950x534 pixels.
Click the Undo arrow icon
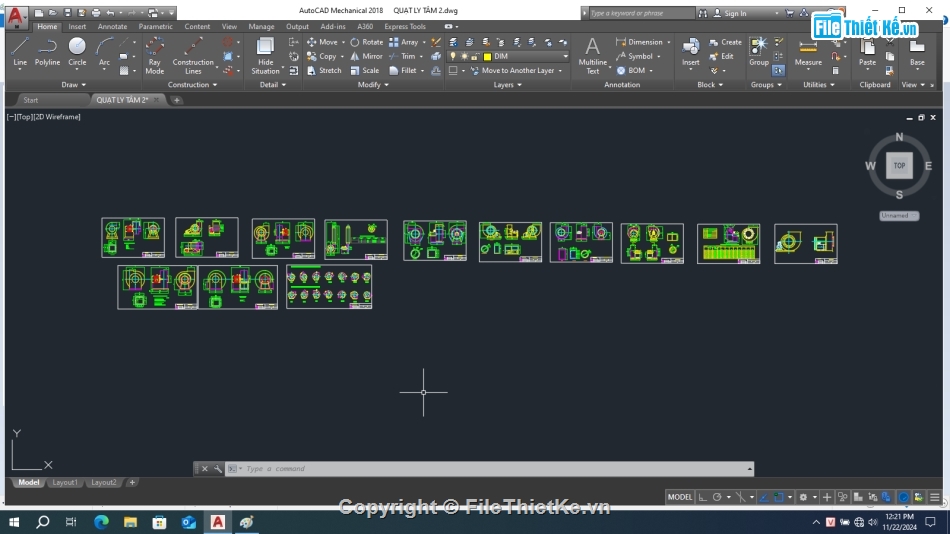coord(110,13)
